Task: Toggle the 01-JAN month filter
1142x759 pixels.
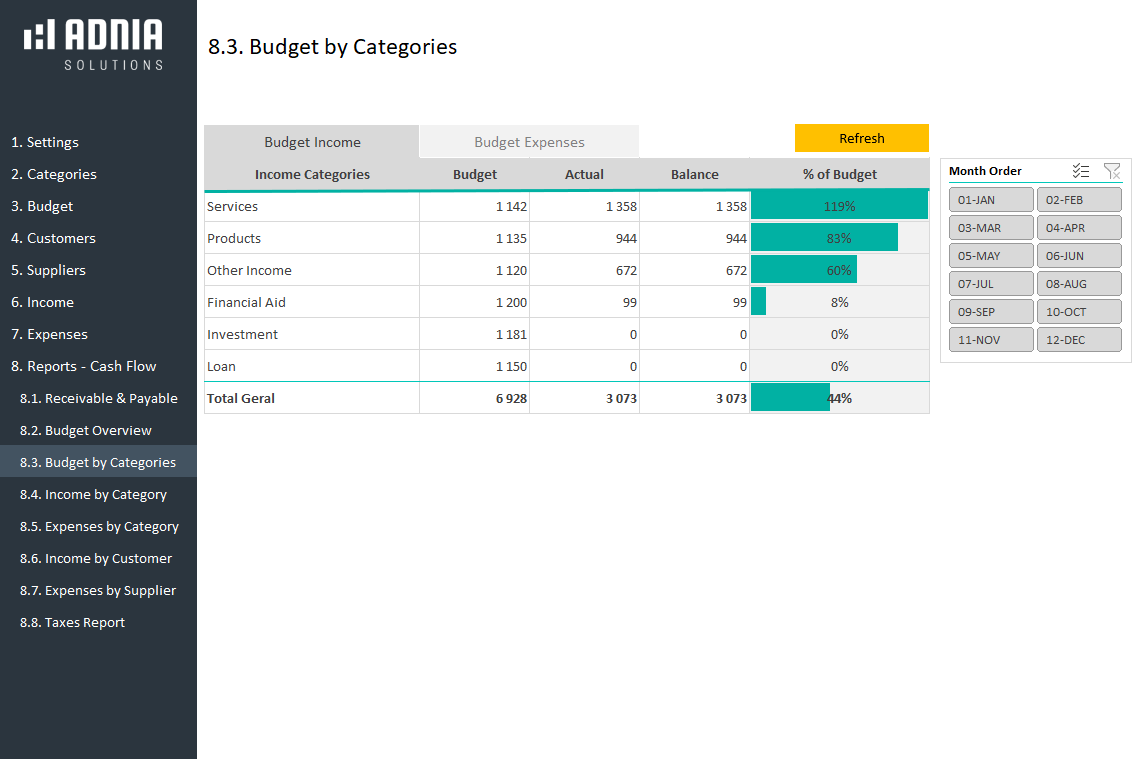Action: (x=990, y=200)
